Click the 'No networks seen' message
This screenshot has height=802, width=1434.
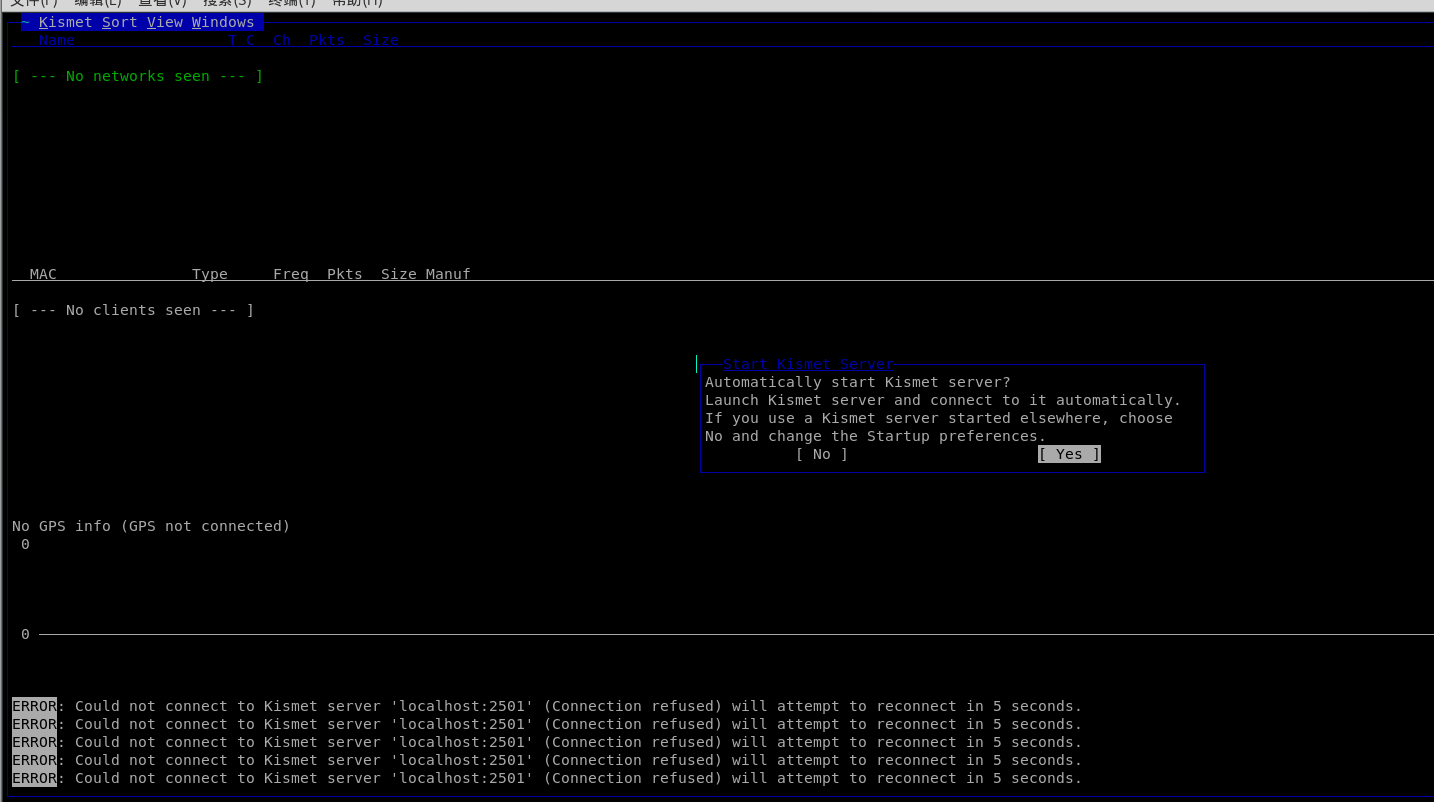pyautogui.click(x=138, y=76)
